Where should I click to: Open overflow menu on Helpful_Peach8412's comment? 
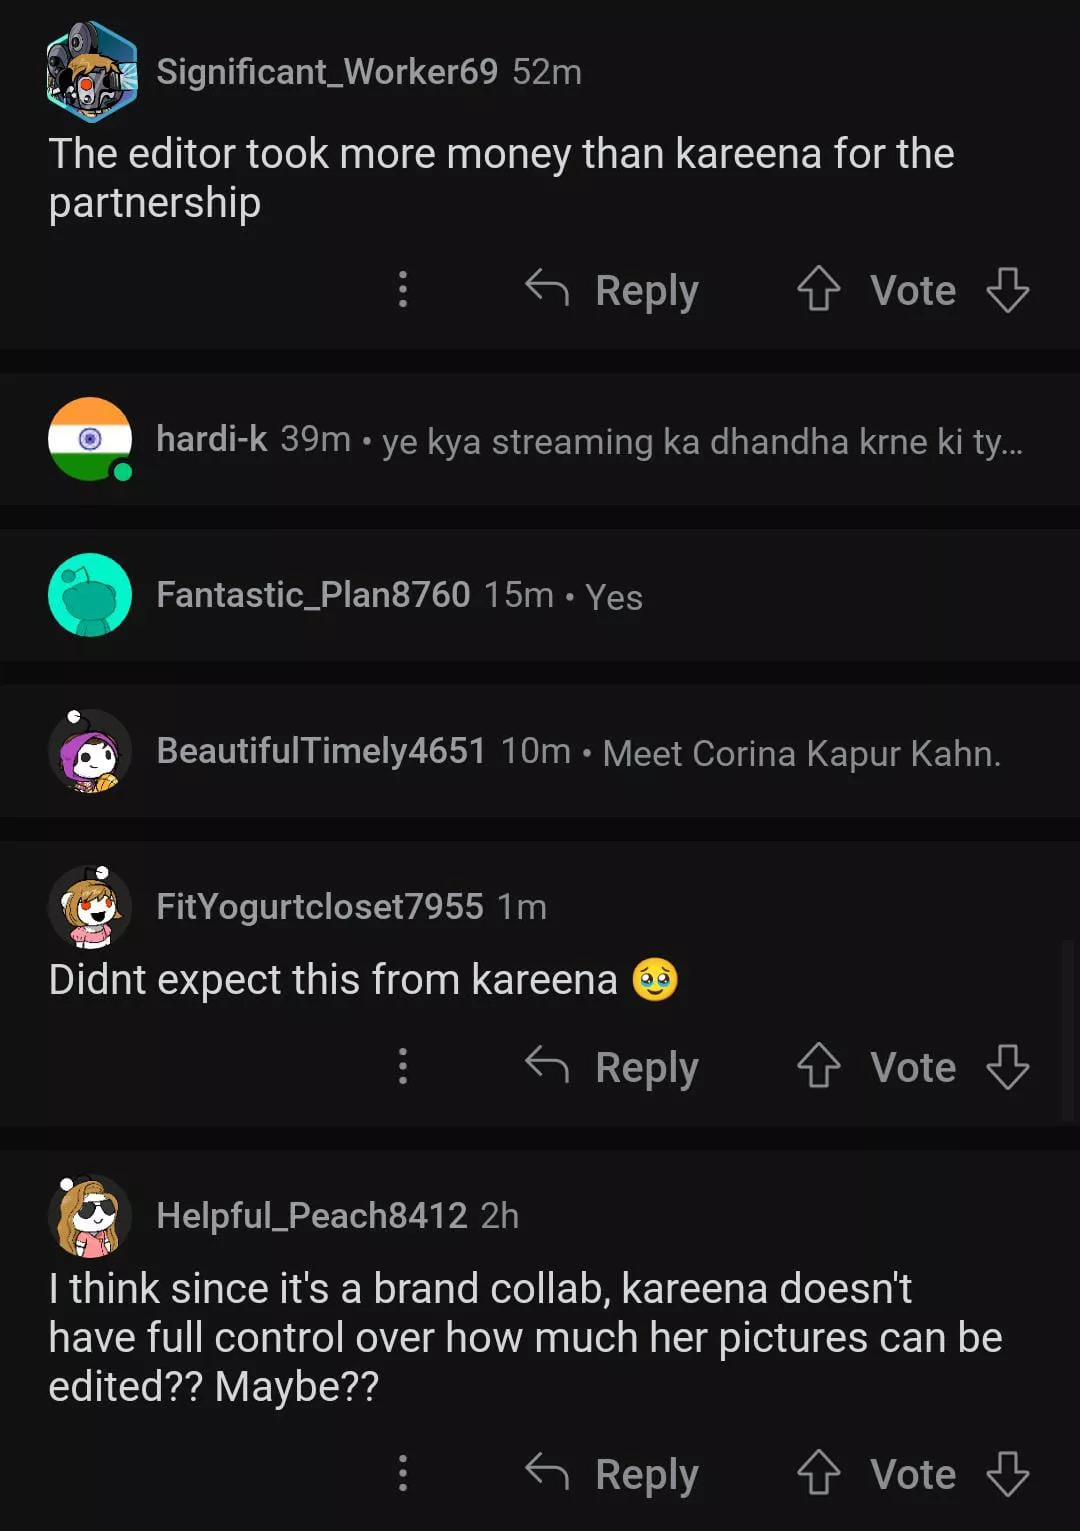click(403, 1473)
